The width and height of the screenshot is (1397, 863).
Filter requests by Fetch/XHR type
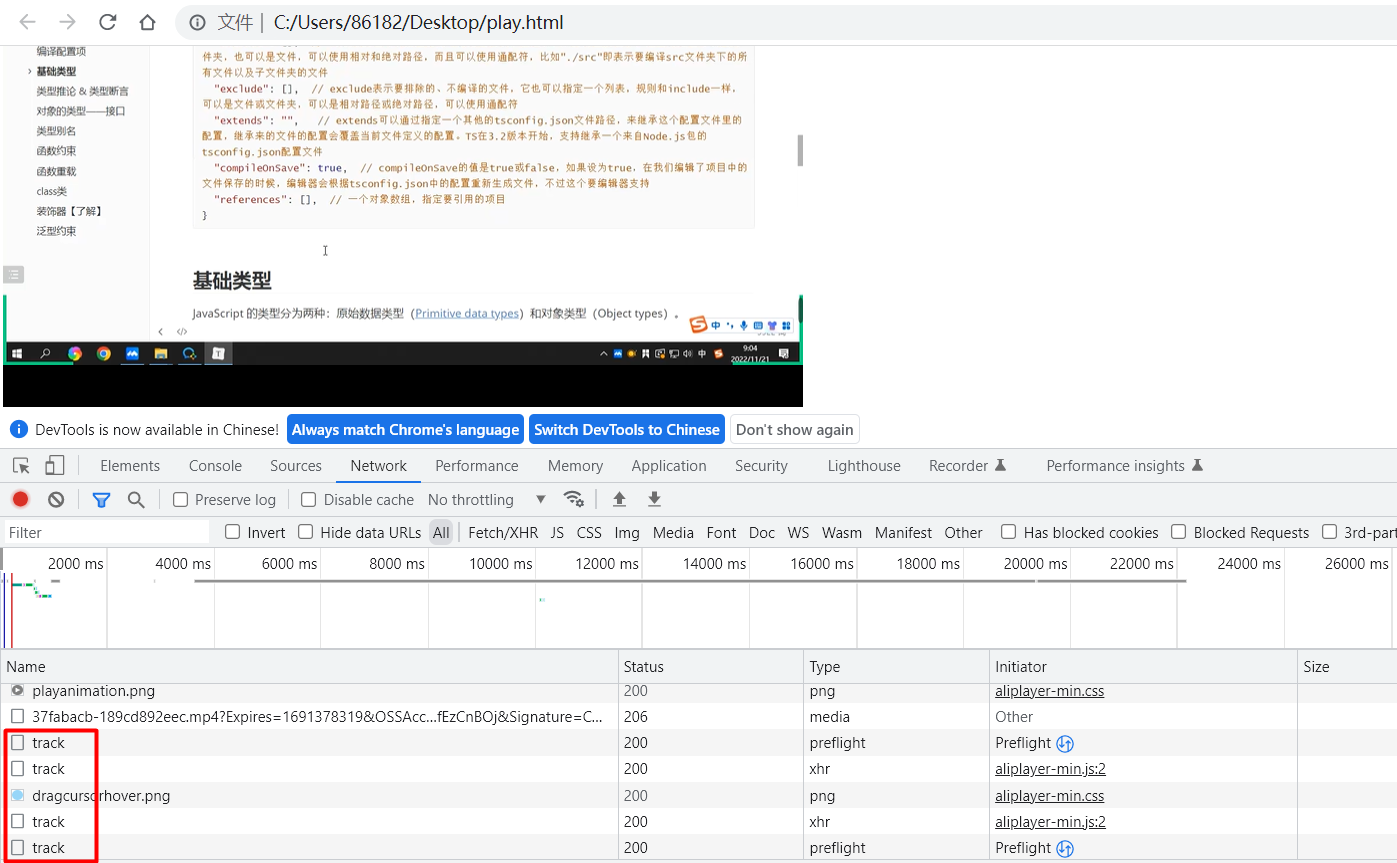[x=503, y=532]
